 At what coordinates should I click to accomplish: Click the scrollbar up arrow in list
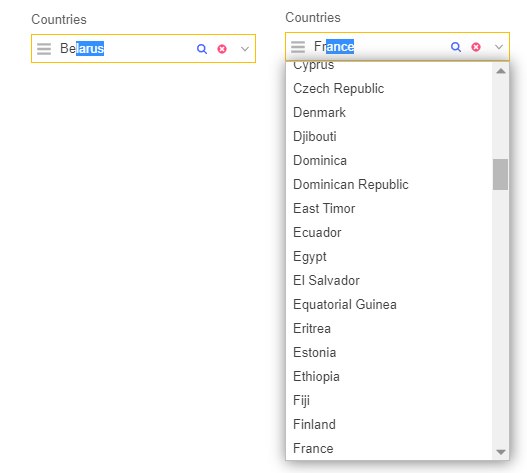[x=501, y=71]
